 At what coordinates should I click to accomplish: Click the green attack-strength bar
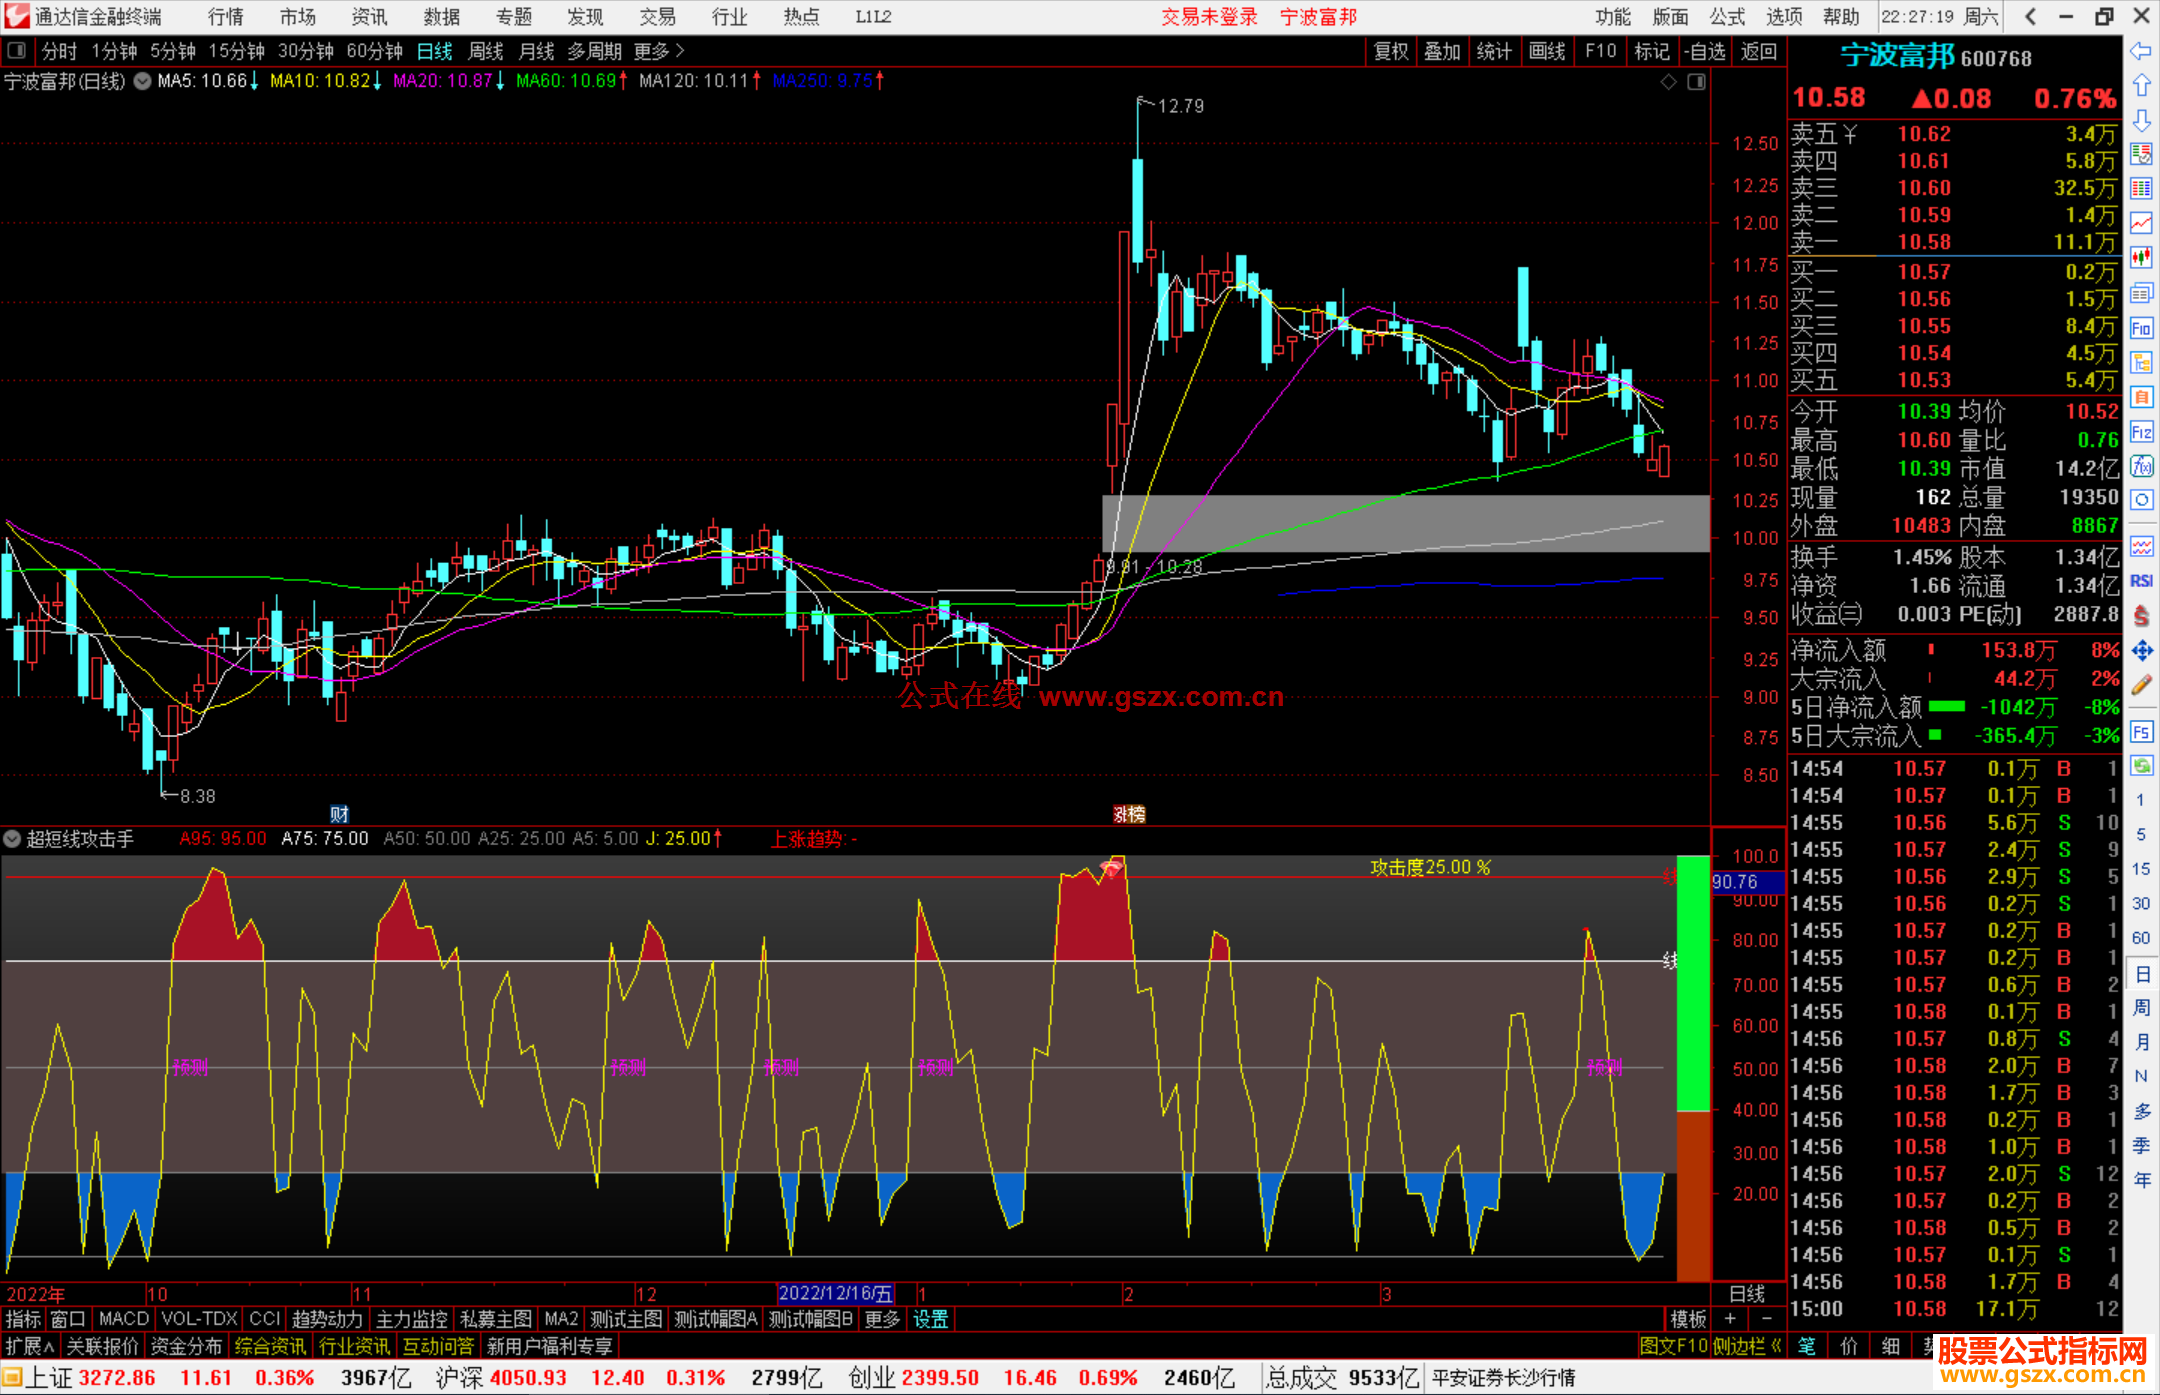(1693, 983)
